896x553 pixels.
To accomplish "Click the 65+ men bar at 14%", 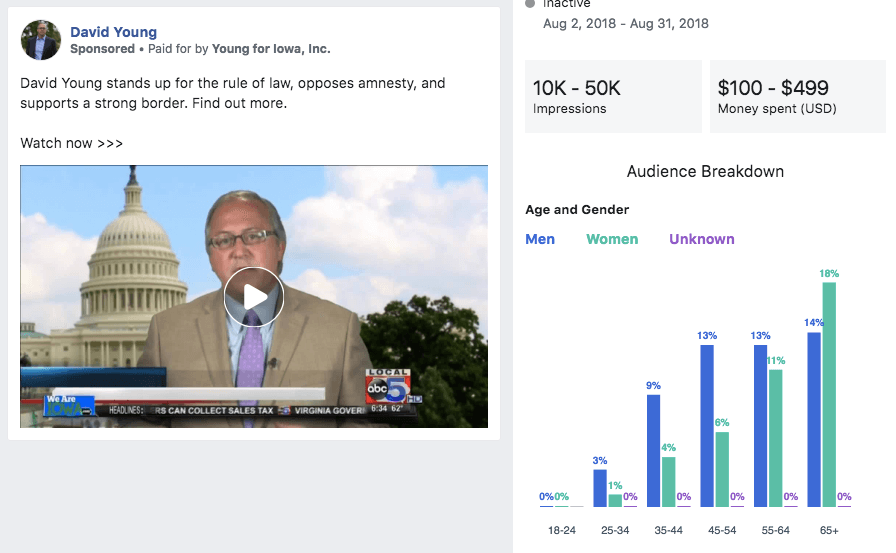I will point(813,420).
